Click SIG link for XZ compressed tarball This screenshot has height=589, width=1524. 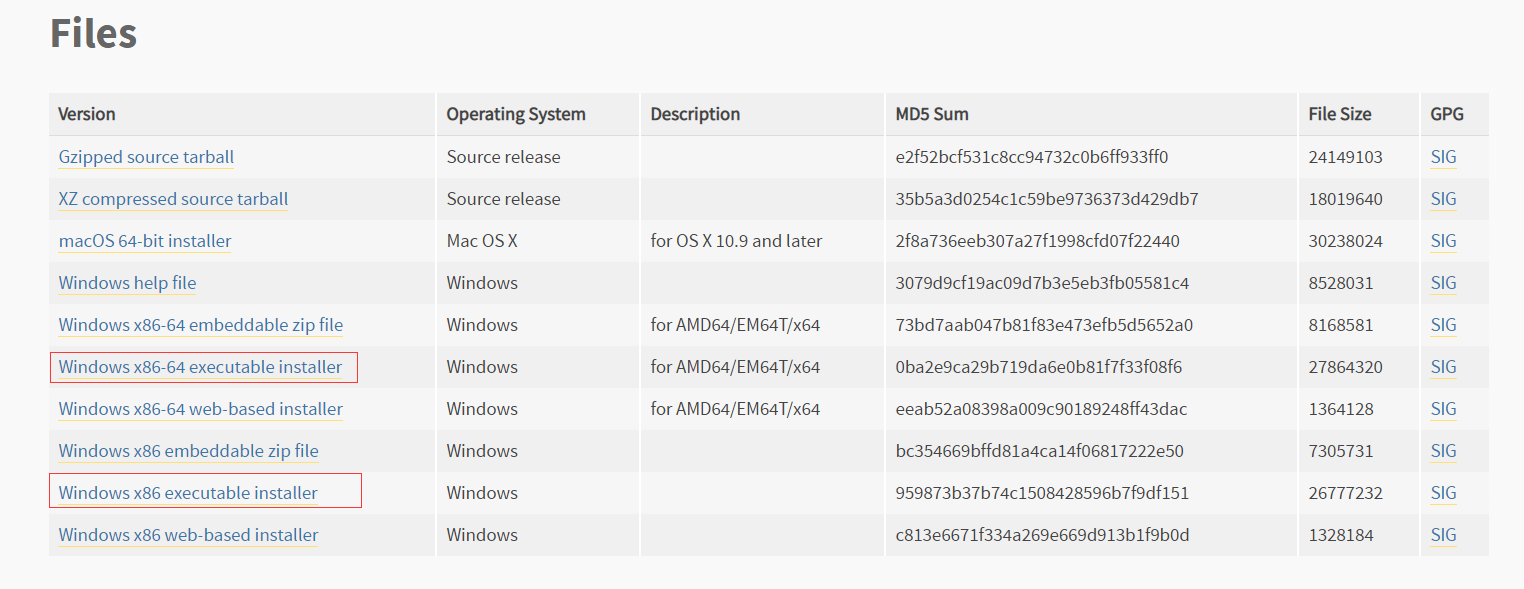pyautogui.click(x=1443, y=199)
